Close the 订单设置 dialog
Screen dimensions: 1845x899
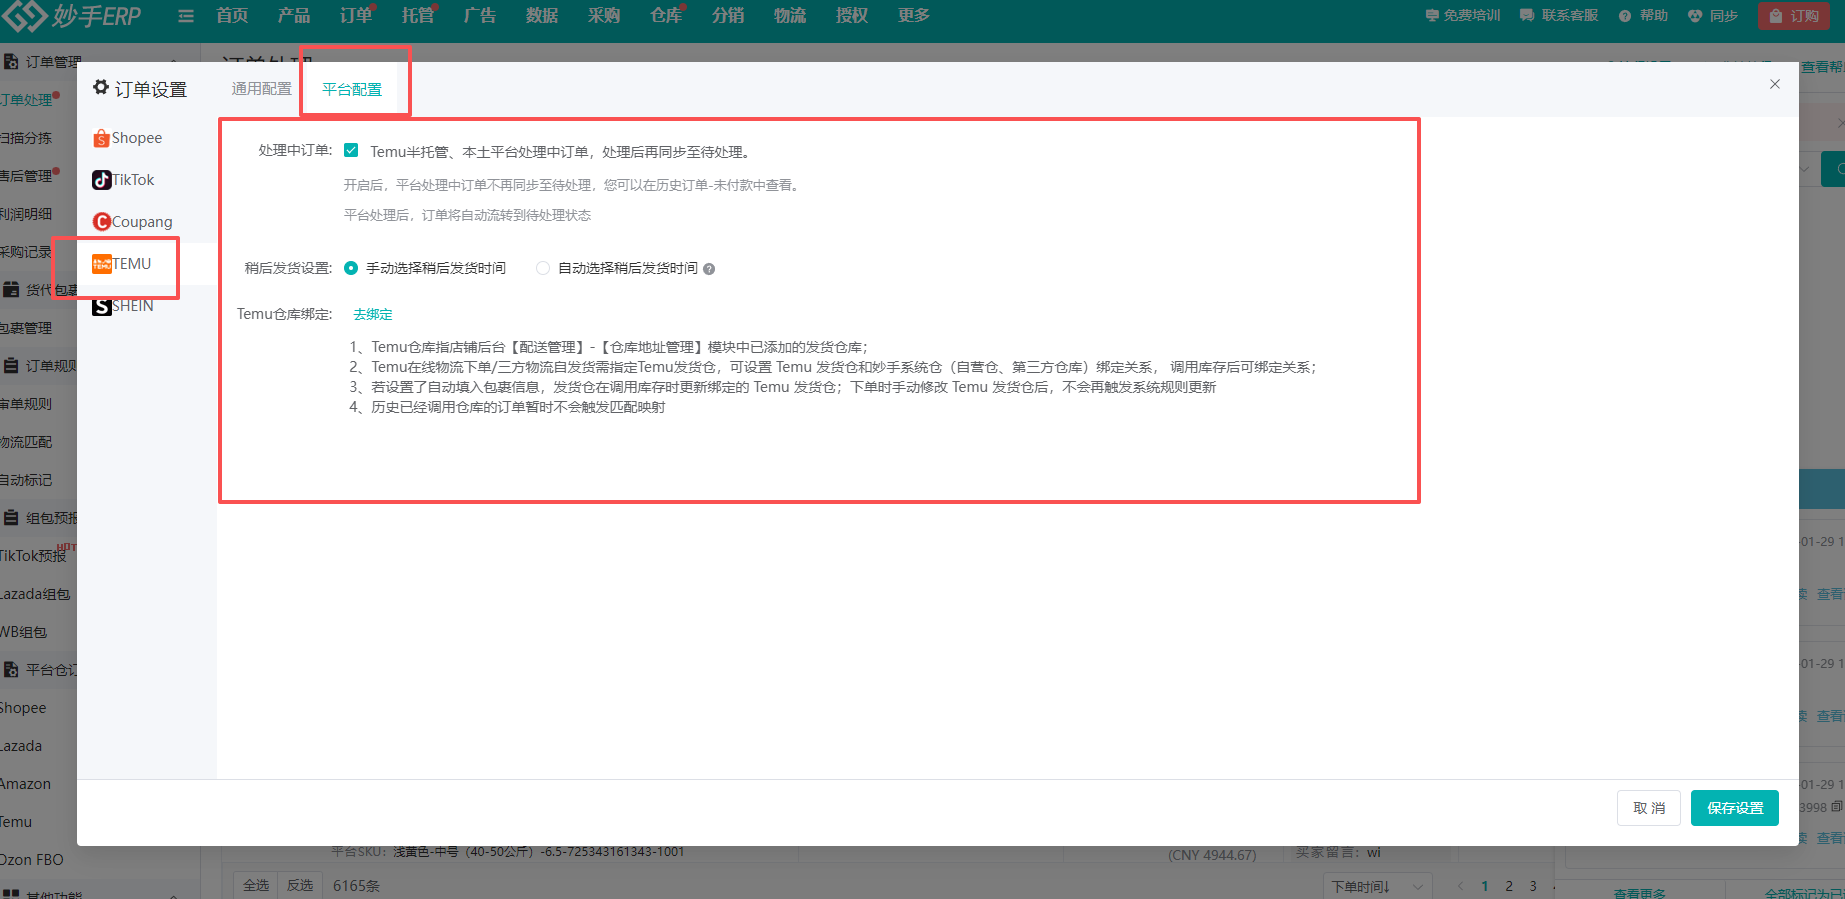coord(1775,84)
